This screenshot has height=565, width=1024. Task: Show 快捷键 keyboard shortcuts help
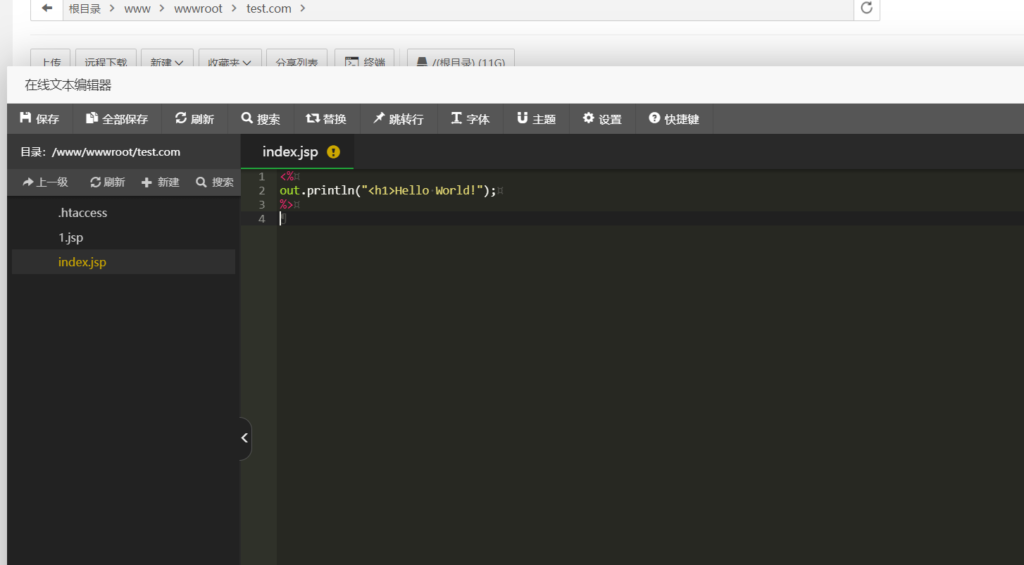(x=674, y=119)
